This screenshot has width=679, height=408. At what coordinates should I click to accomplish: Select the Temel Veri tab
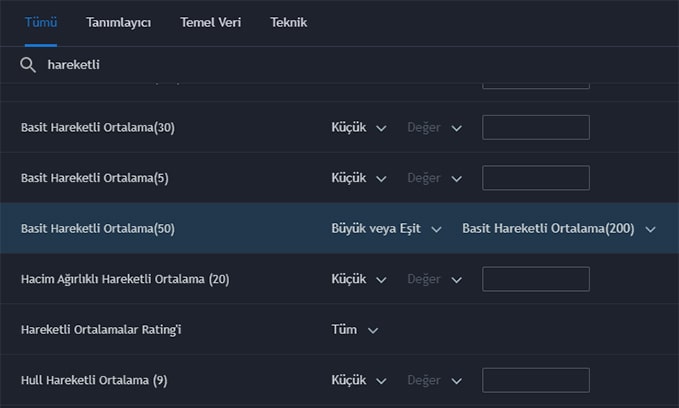tap(210, 22)
